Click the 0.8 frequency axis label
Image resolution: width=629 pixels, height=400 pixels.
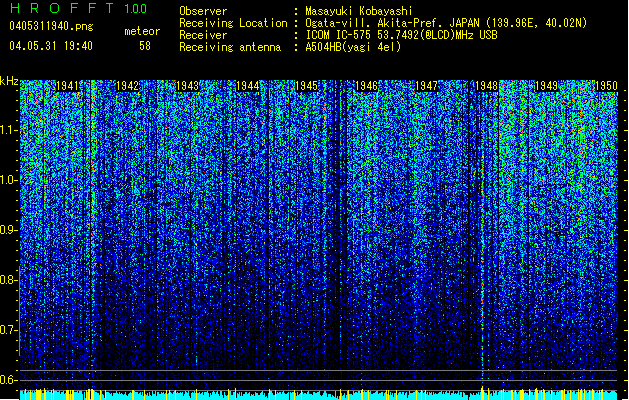click(x=8, y=280)
